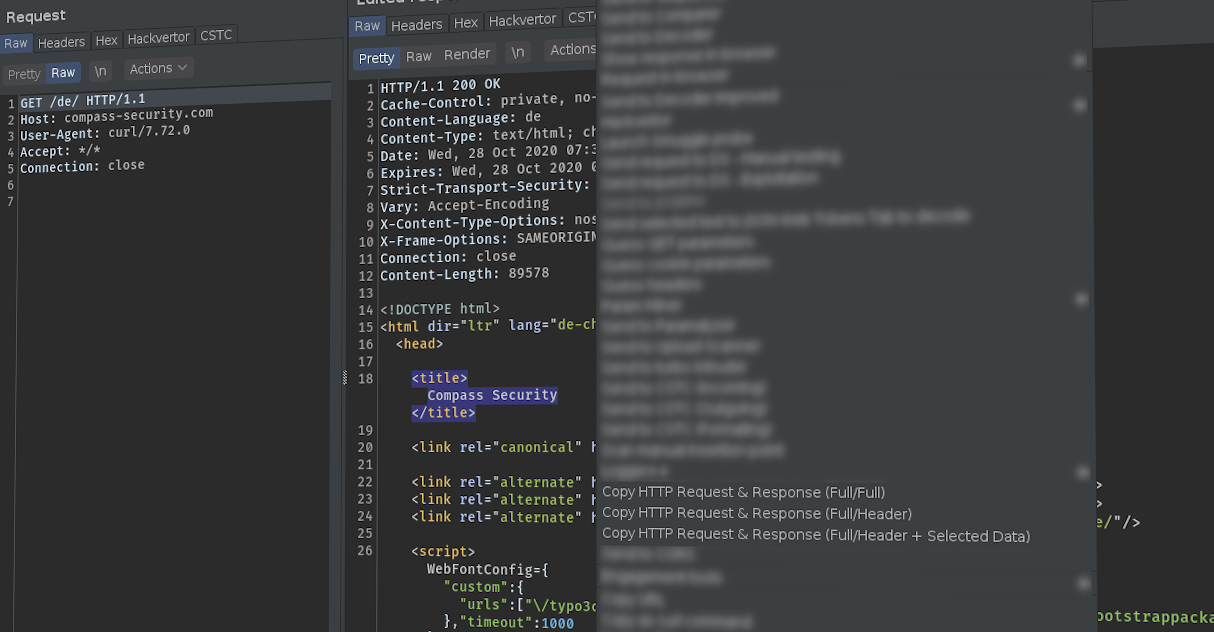Click the Headers tab in Request panel

(61, 42)
